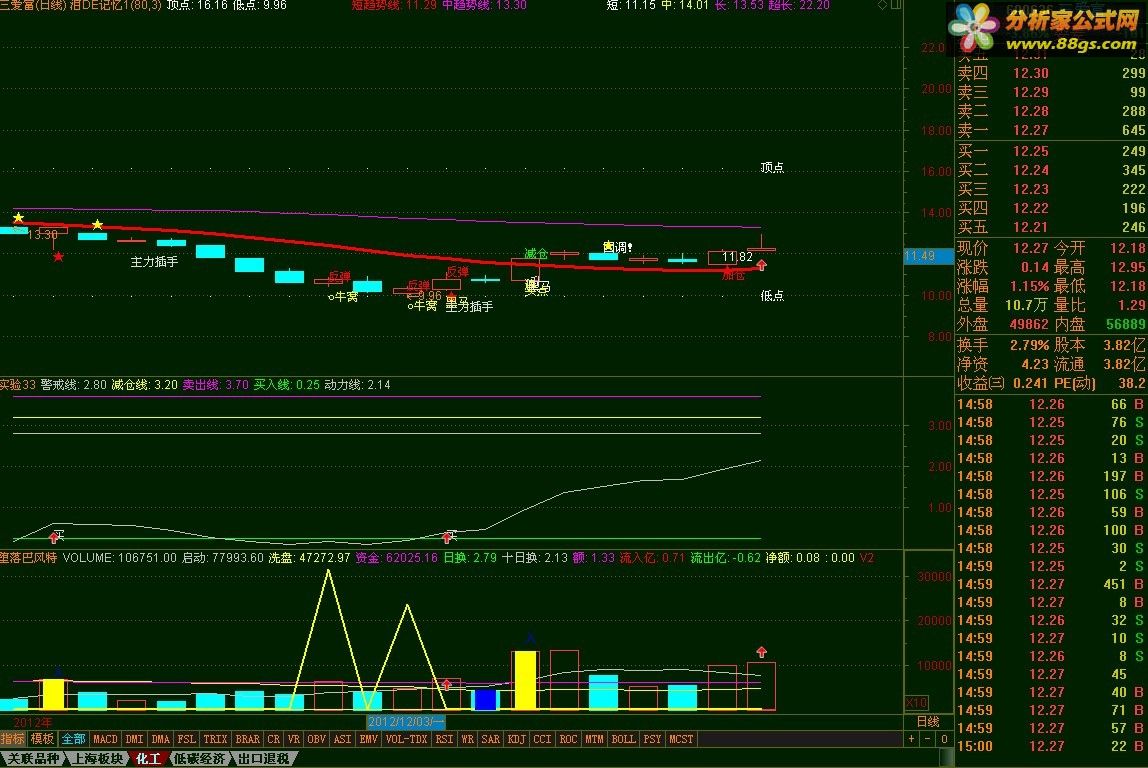Screen dimensions: 1148x768
Task: Click the 买一 12.25 bid row
Action: pyautogui.click(x=1051, y=151)
